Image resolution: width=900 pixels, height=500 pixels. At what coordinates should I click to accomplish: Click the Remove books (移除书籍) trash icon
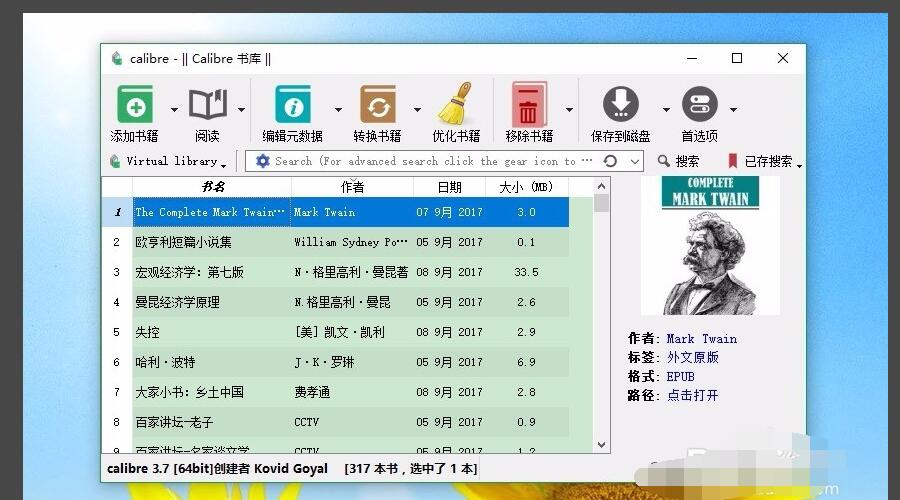tap(529, 104)
